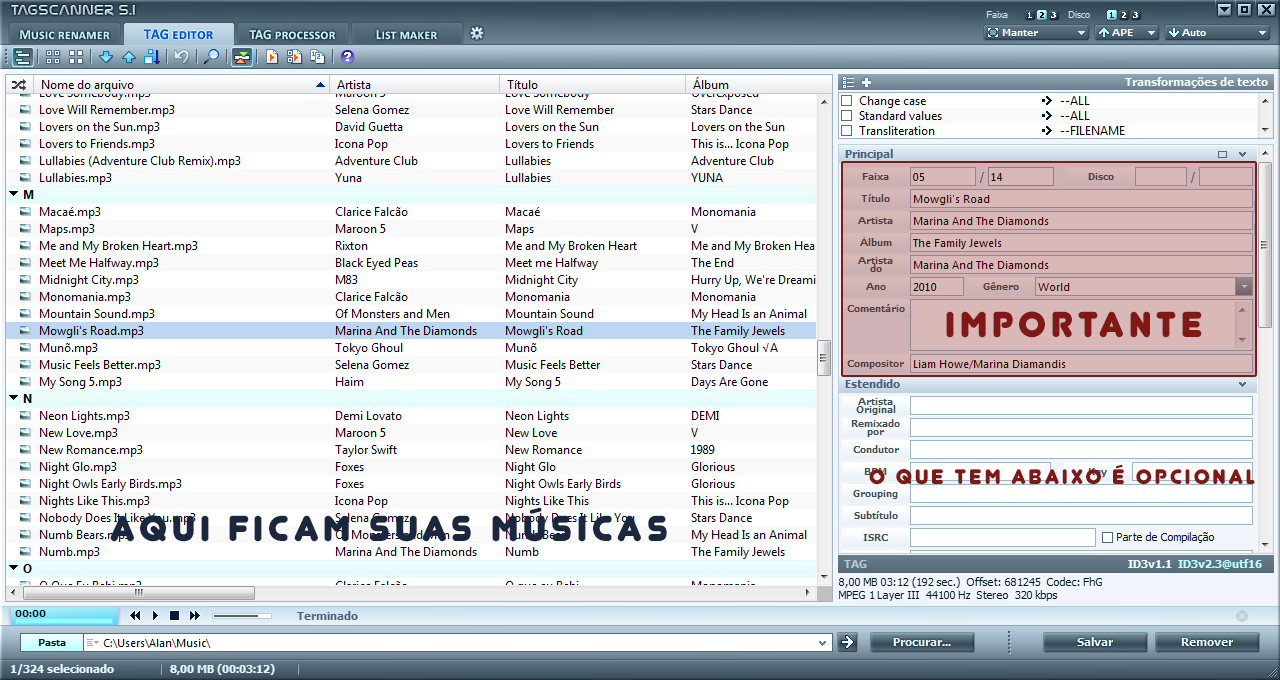Click the grid page with arrow icon
Screen dimensions: 1280x680
[x=295, y=57]
